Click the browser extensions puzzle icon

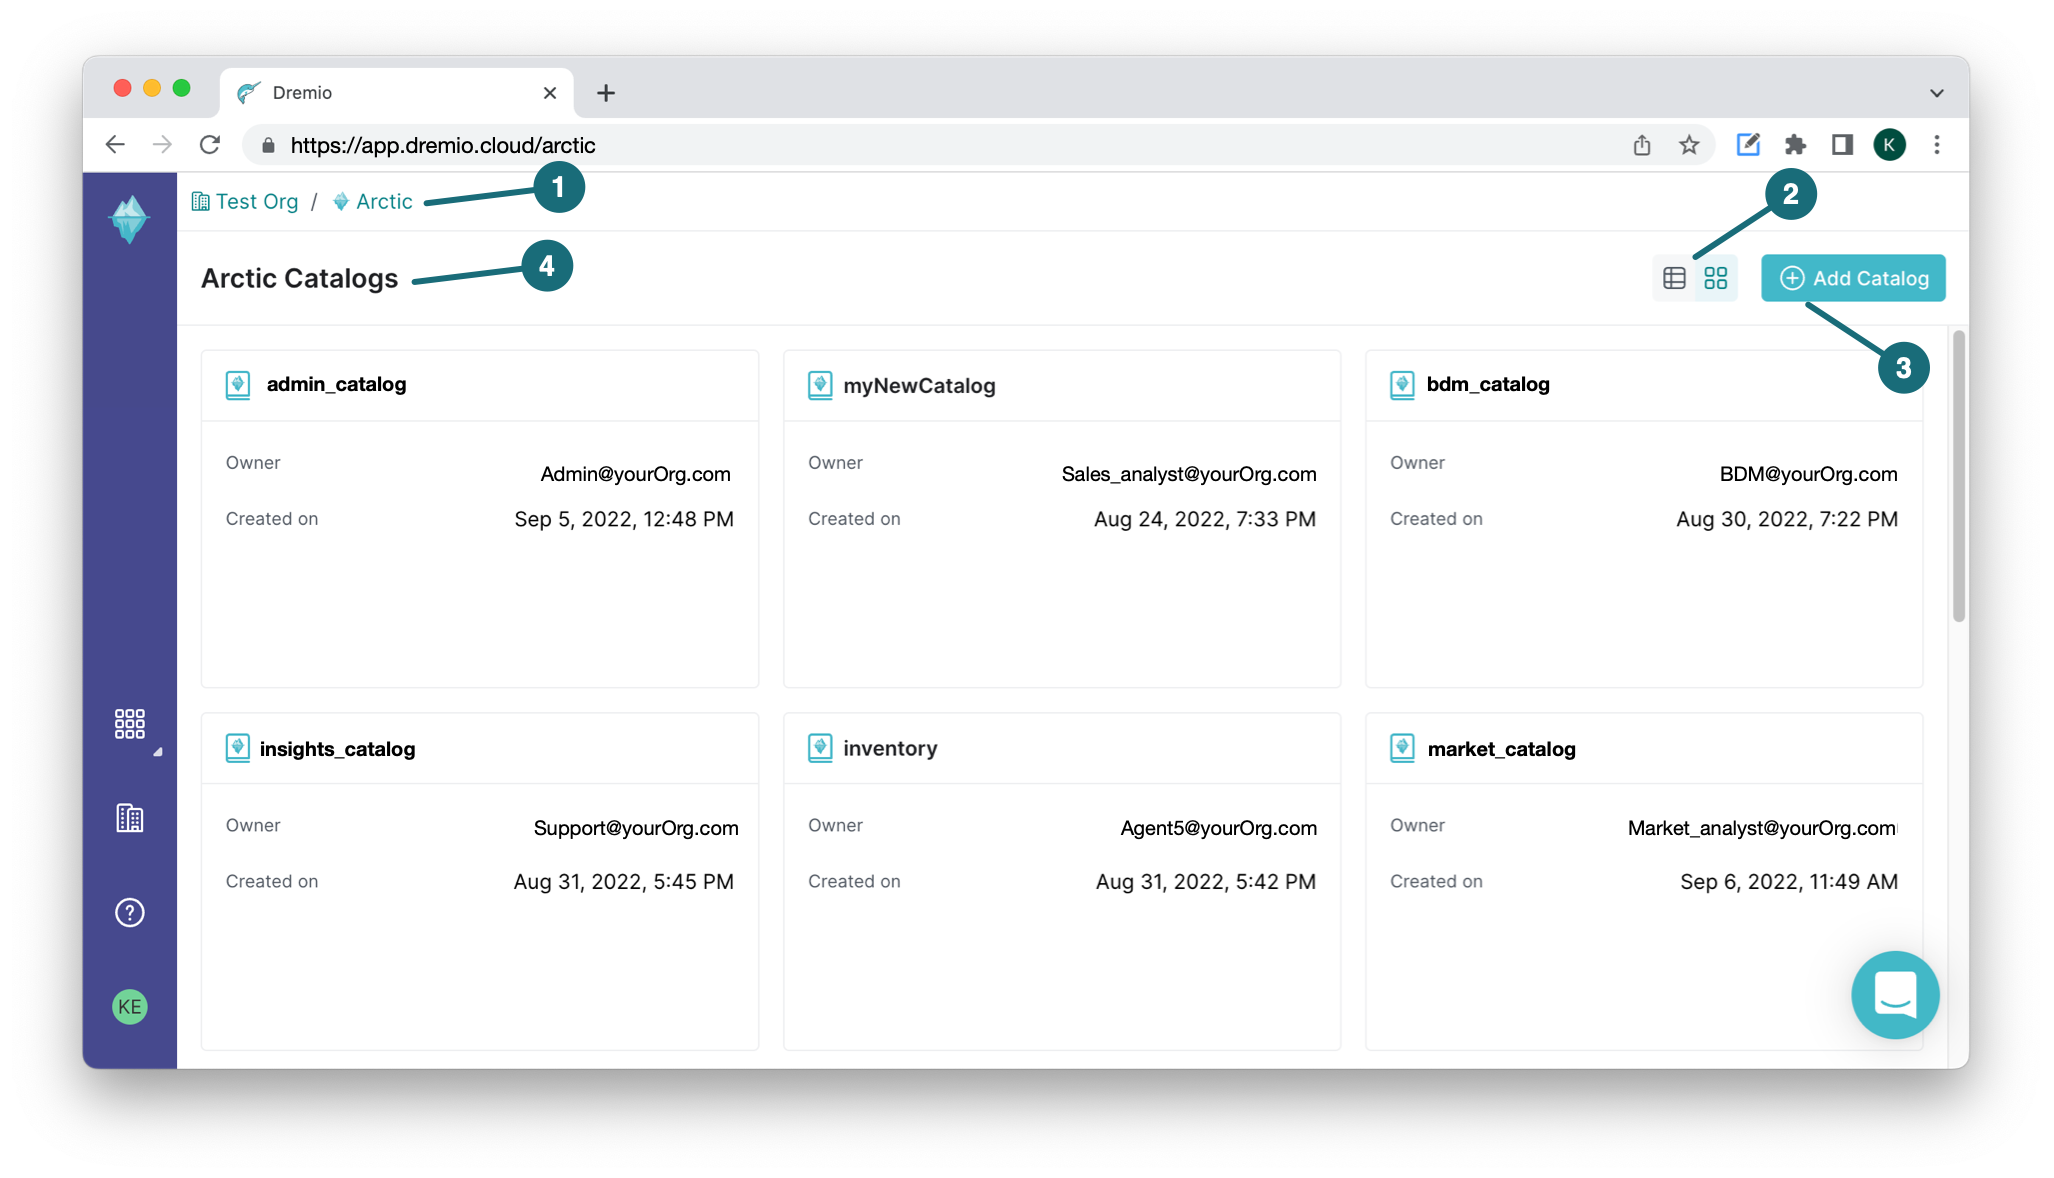coord(1795,145)
